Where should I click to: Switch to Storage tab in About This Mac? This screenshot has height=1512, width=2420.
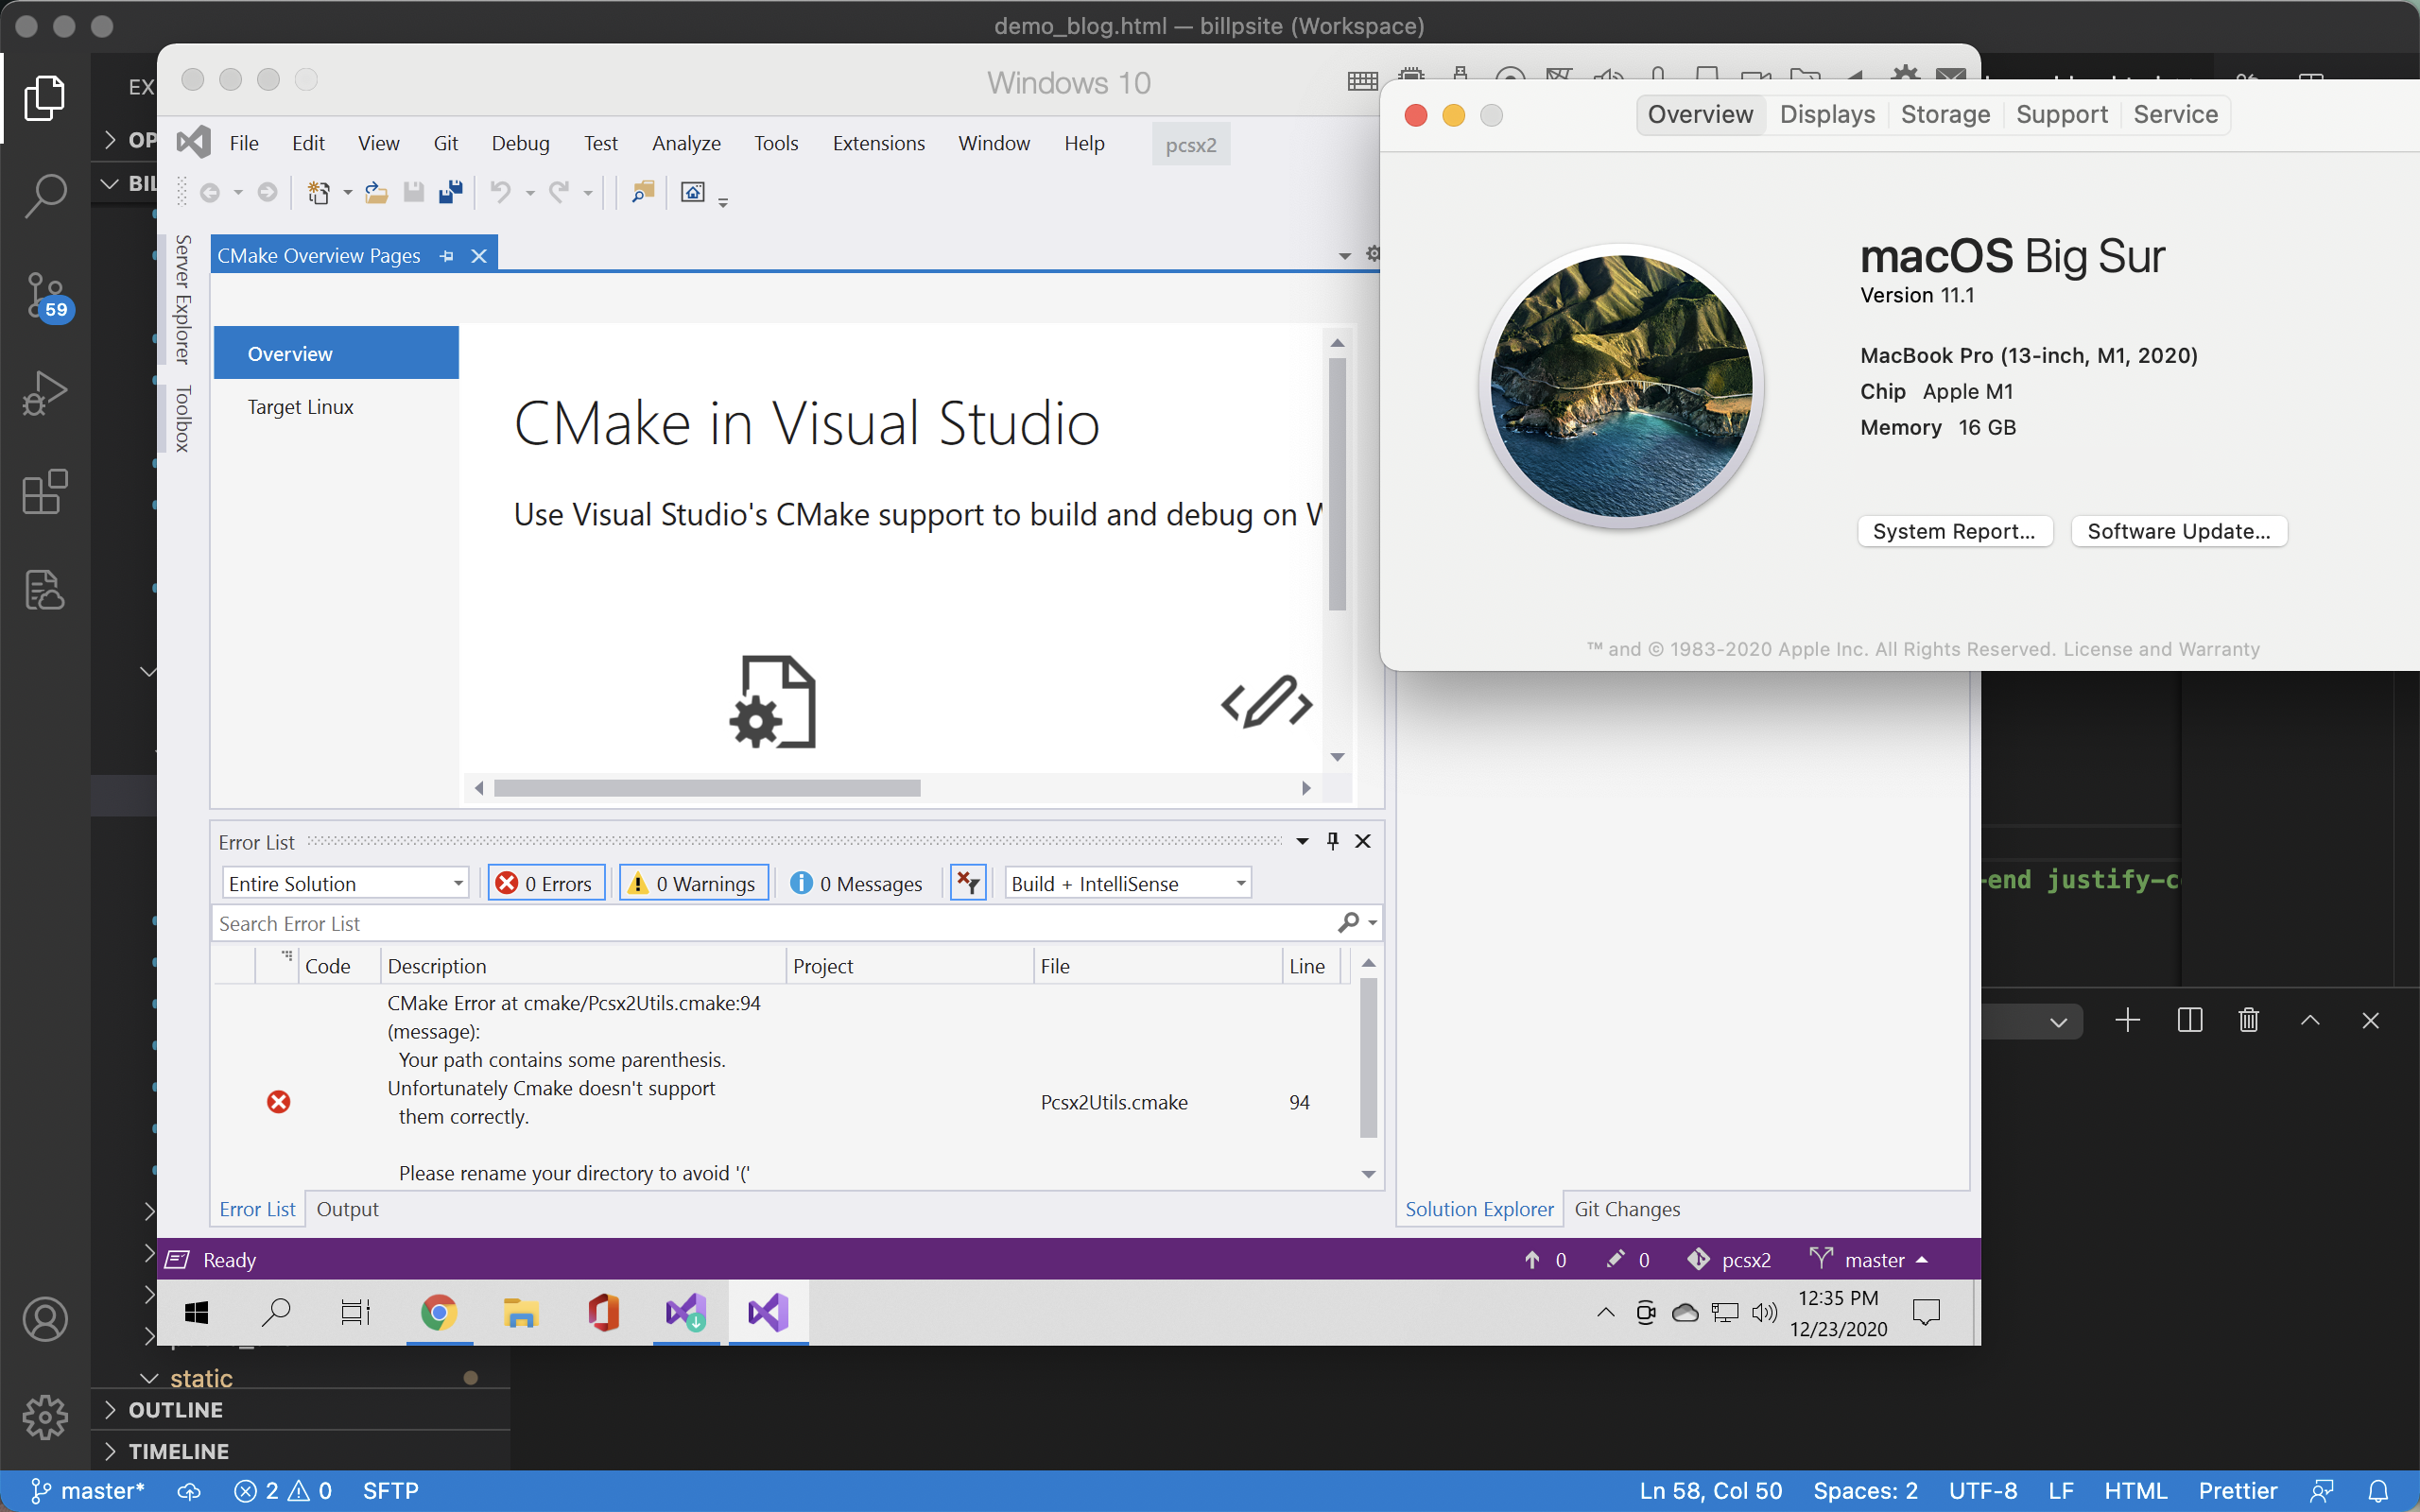point(1945,114)
